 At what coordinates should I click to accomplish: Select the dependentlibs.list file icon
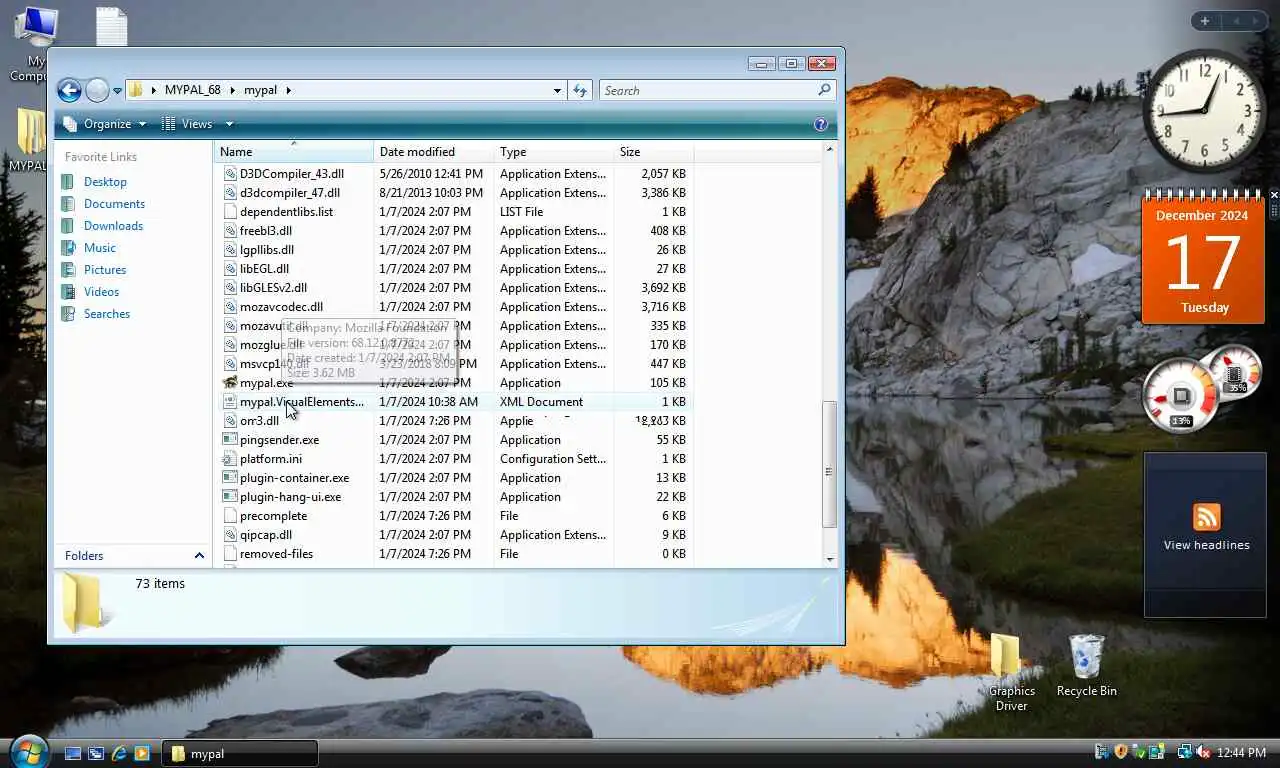230,212
